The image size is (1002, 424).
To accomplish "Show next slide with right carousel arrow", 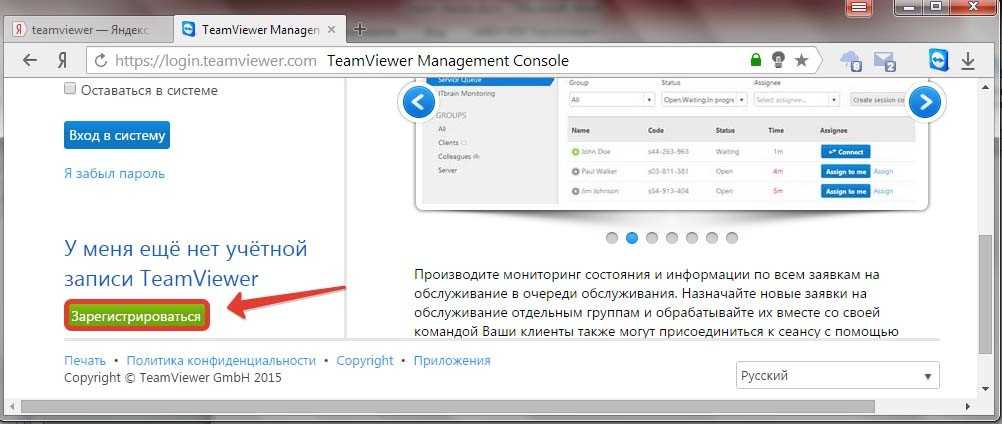I will 925,102.
